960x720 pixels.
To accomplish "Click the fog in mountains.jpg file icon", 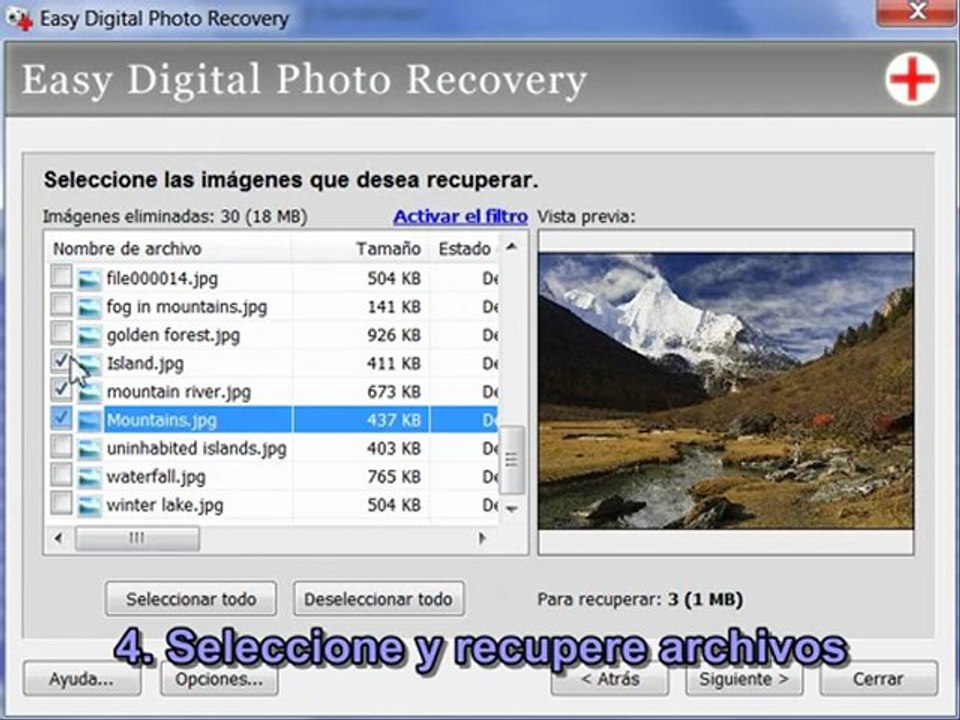I will coord(89,307).
